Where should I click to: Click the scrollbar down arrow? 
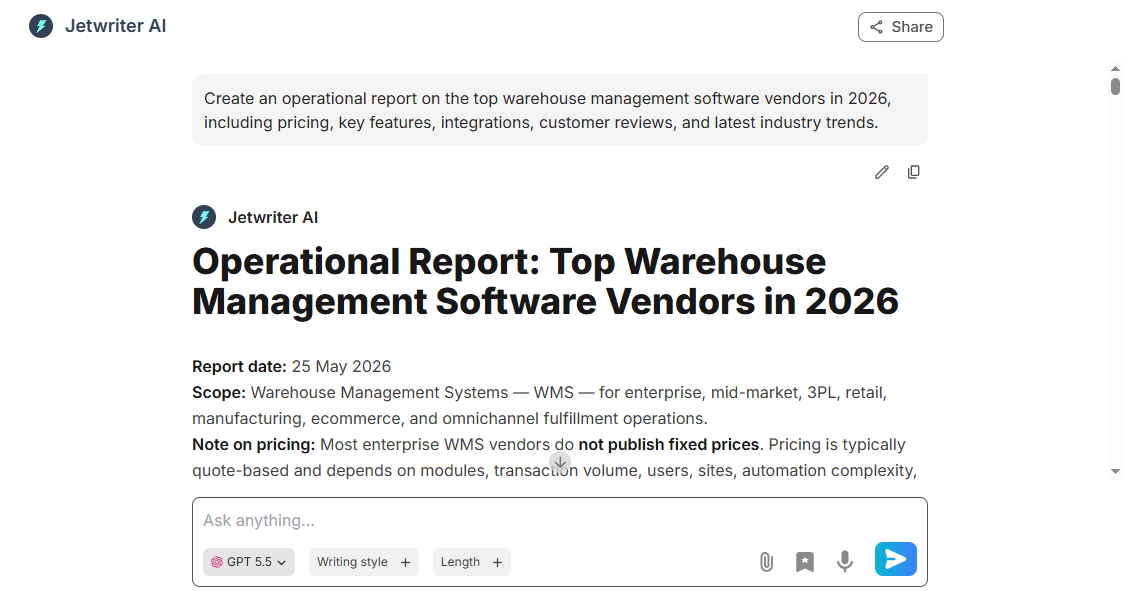coord(1116,471)
